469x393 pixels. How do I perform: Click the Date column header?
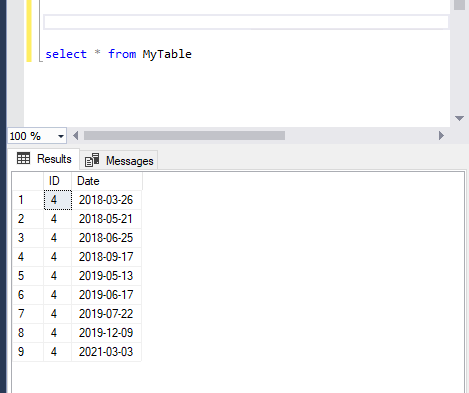(107, 181)
